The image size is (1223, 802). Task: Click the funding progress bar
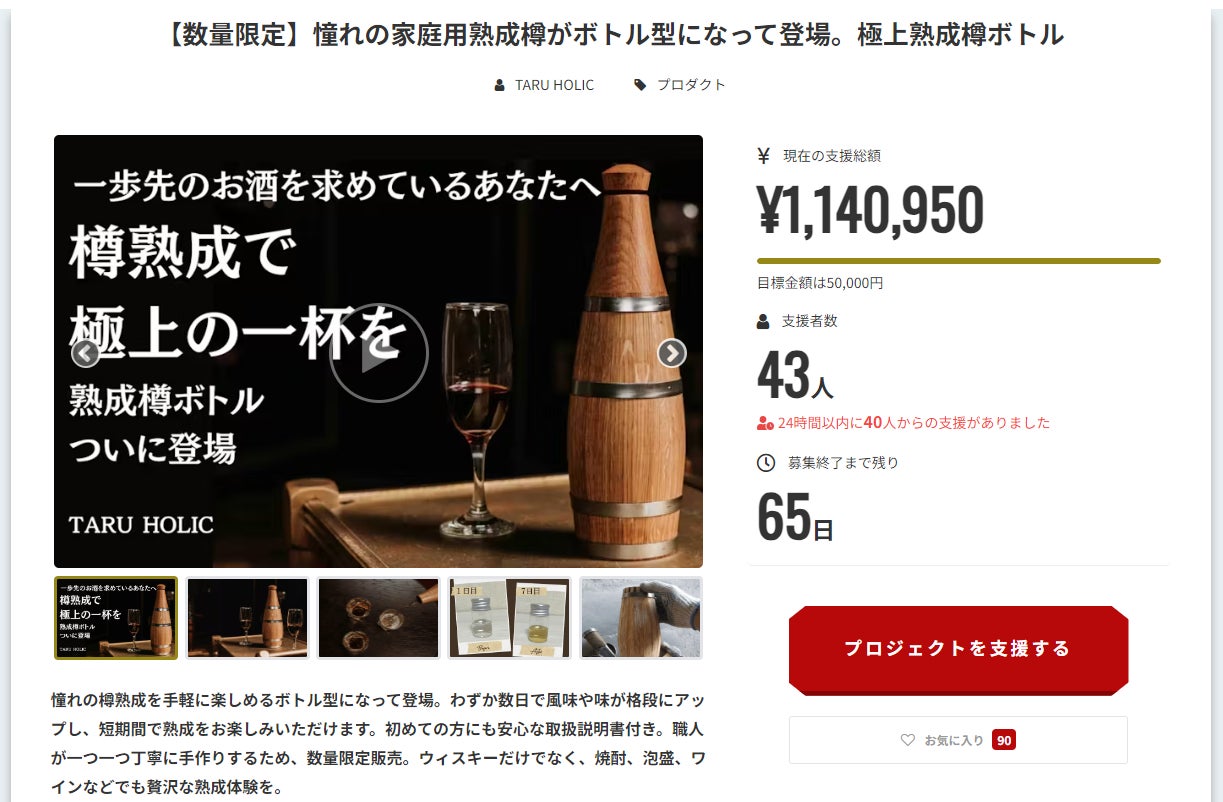(958, 261)
